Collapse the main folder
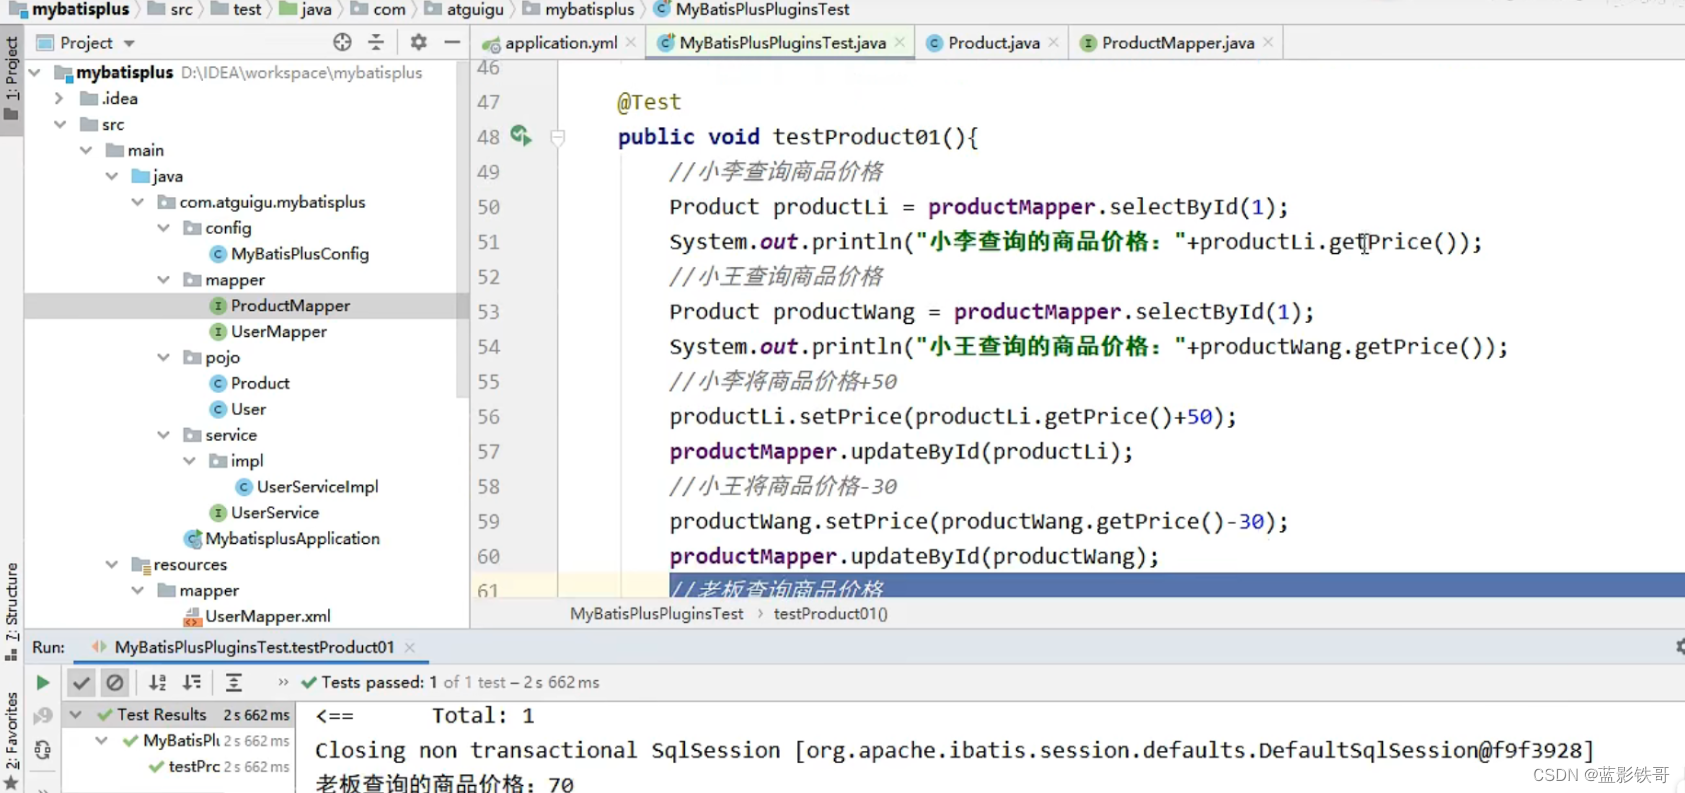The image size is (1685, 793). point(86,150)
